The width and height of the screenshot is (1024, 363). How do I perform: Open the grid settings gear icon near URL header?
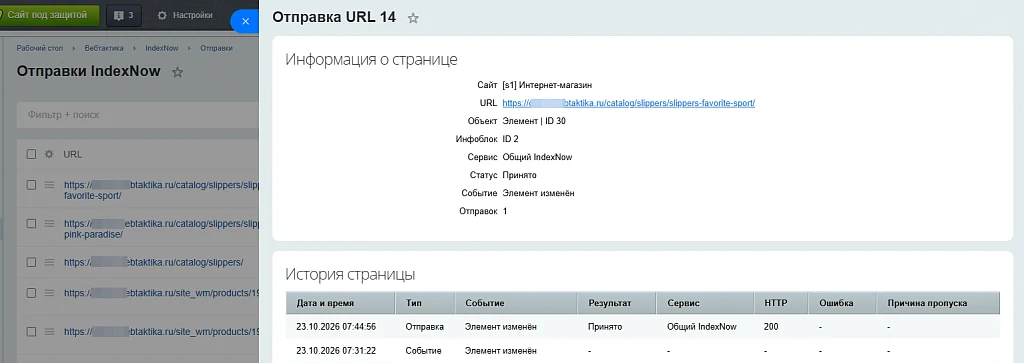48,155
